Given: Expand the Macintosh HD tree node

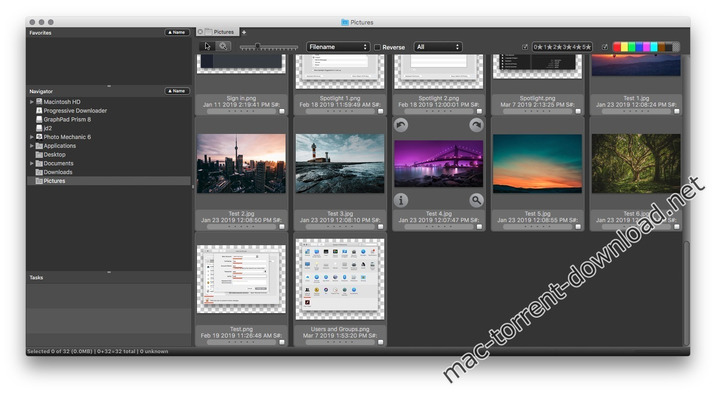Looking at the screenshot, I should (32, 102).
